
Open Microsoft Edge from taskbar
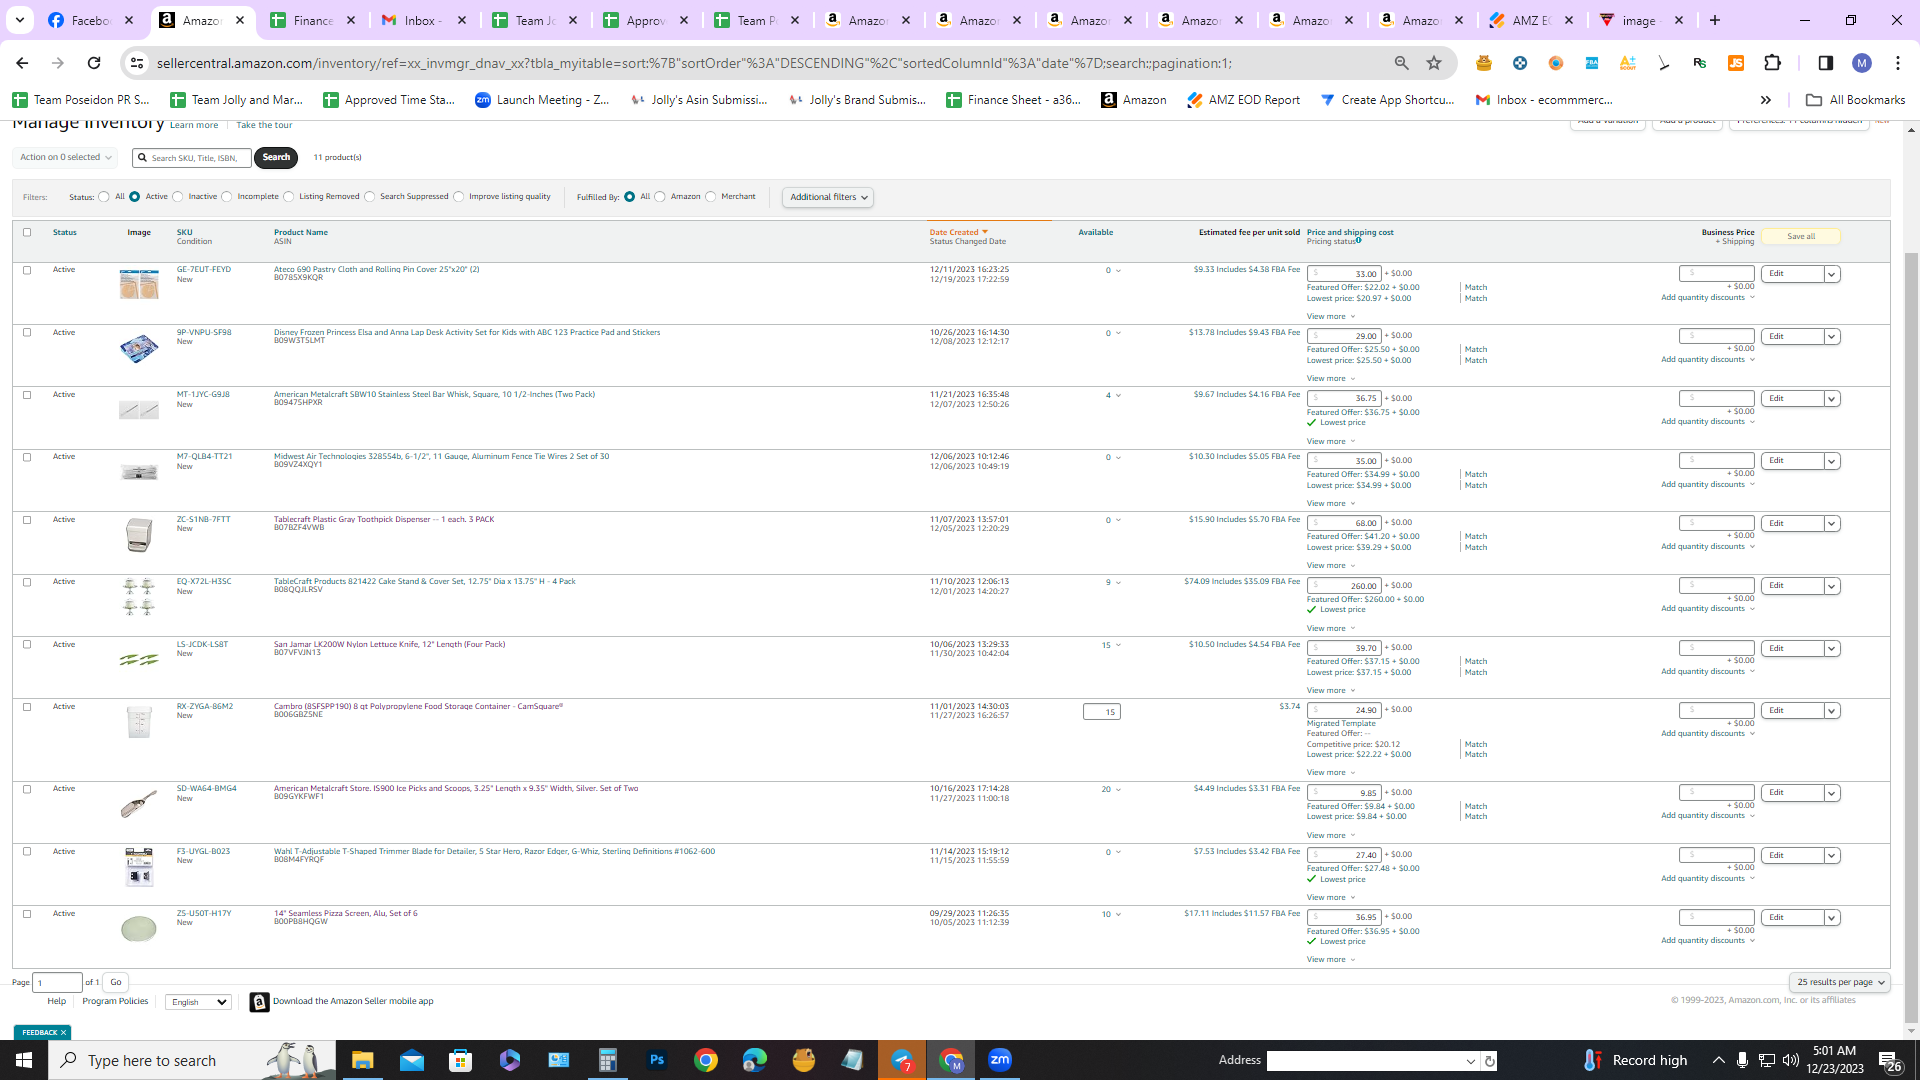coord(755,1060)
